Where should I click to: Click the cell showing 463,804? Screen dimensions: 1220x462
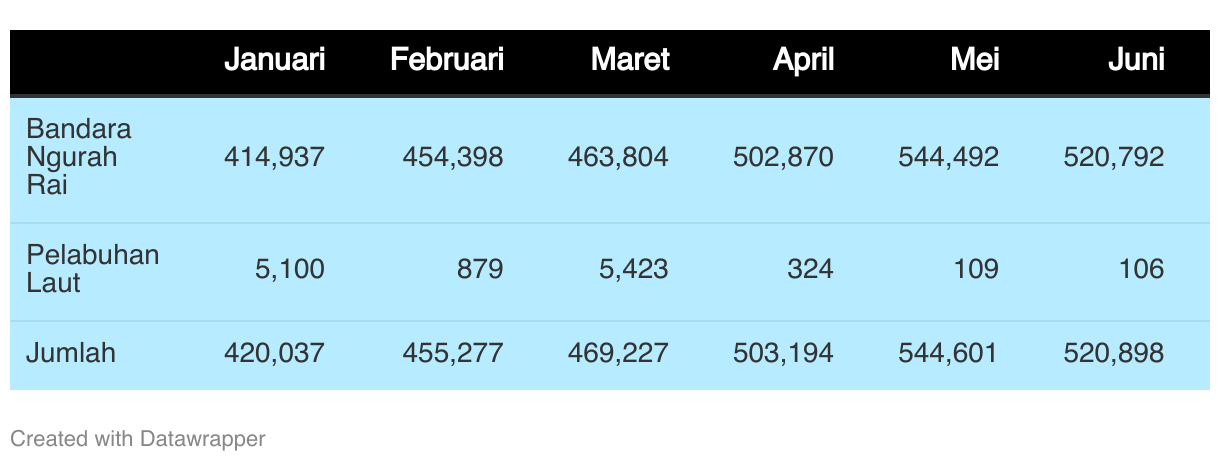[x=618, y=157]
